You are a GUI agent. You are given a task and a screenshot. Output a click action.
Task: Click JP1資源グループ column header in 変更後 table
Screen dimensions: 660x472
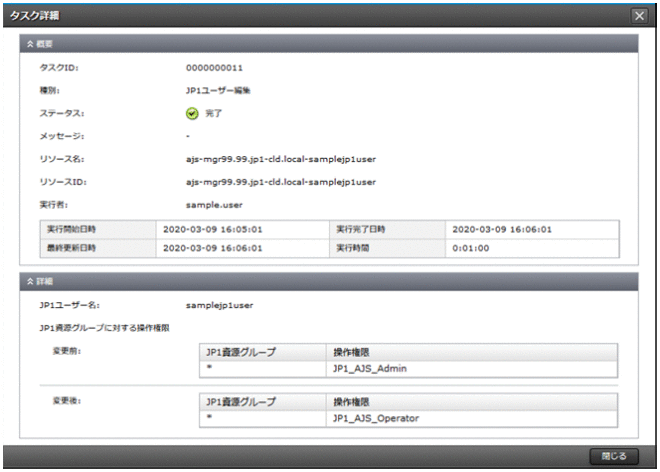[263, 402]
